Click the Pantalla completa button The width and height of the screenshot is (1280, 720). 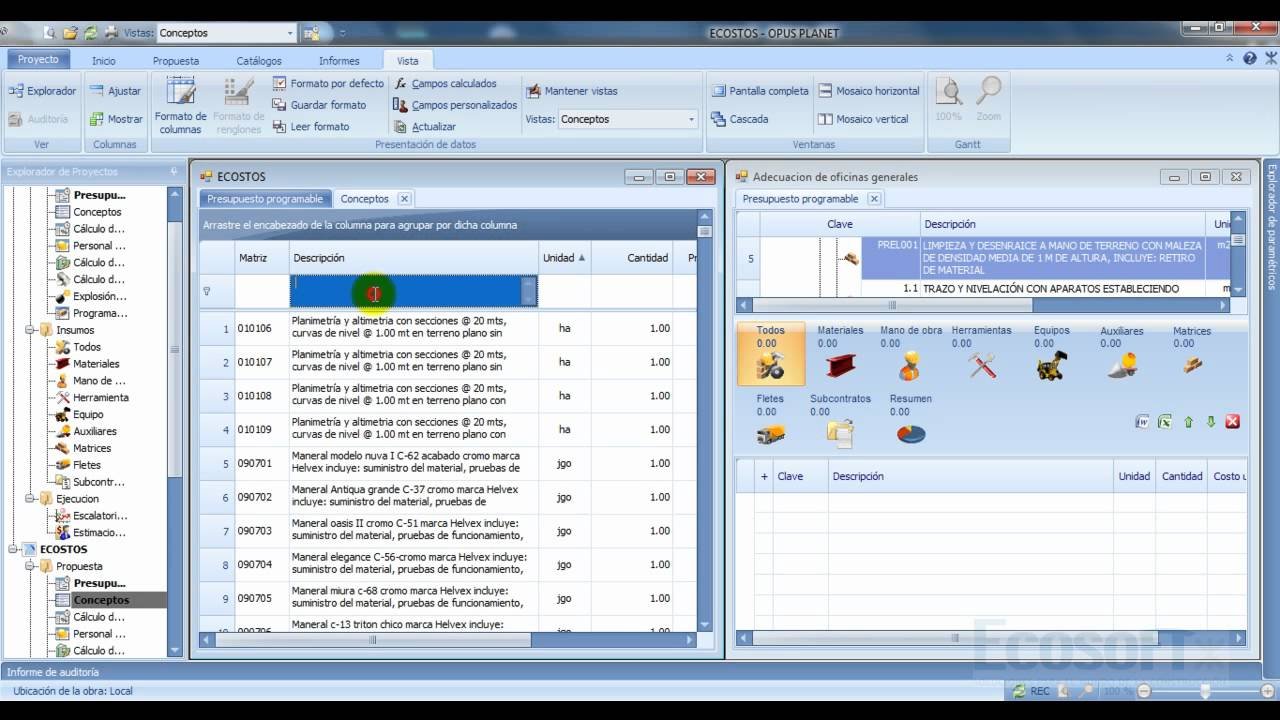click(x=762, y=90)
